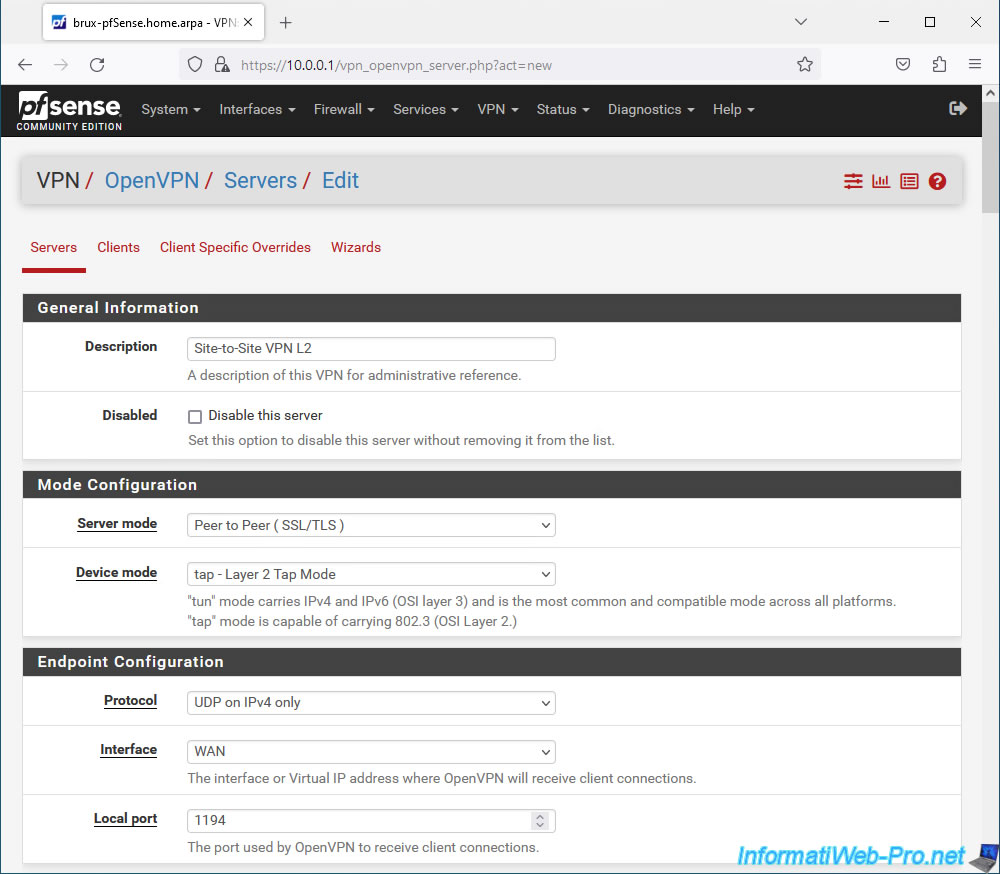Click the site security padlock icon
The height and width of the screenshot is (874, 1000).
221,64
